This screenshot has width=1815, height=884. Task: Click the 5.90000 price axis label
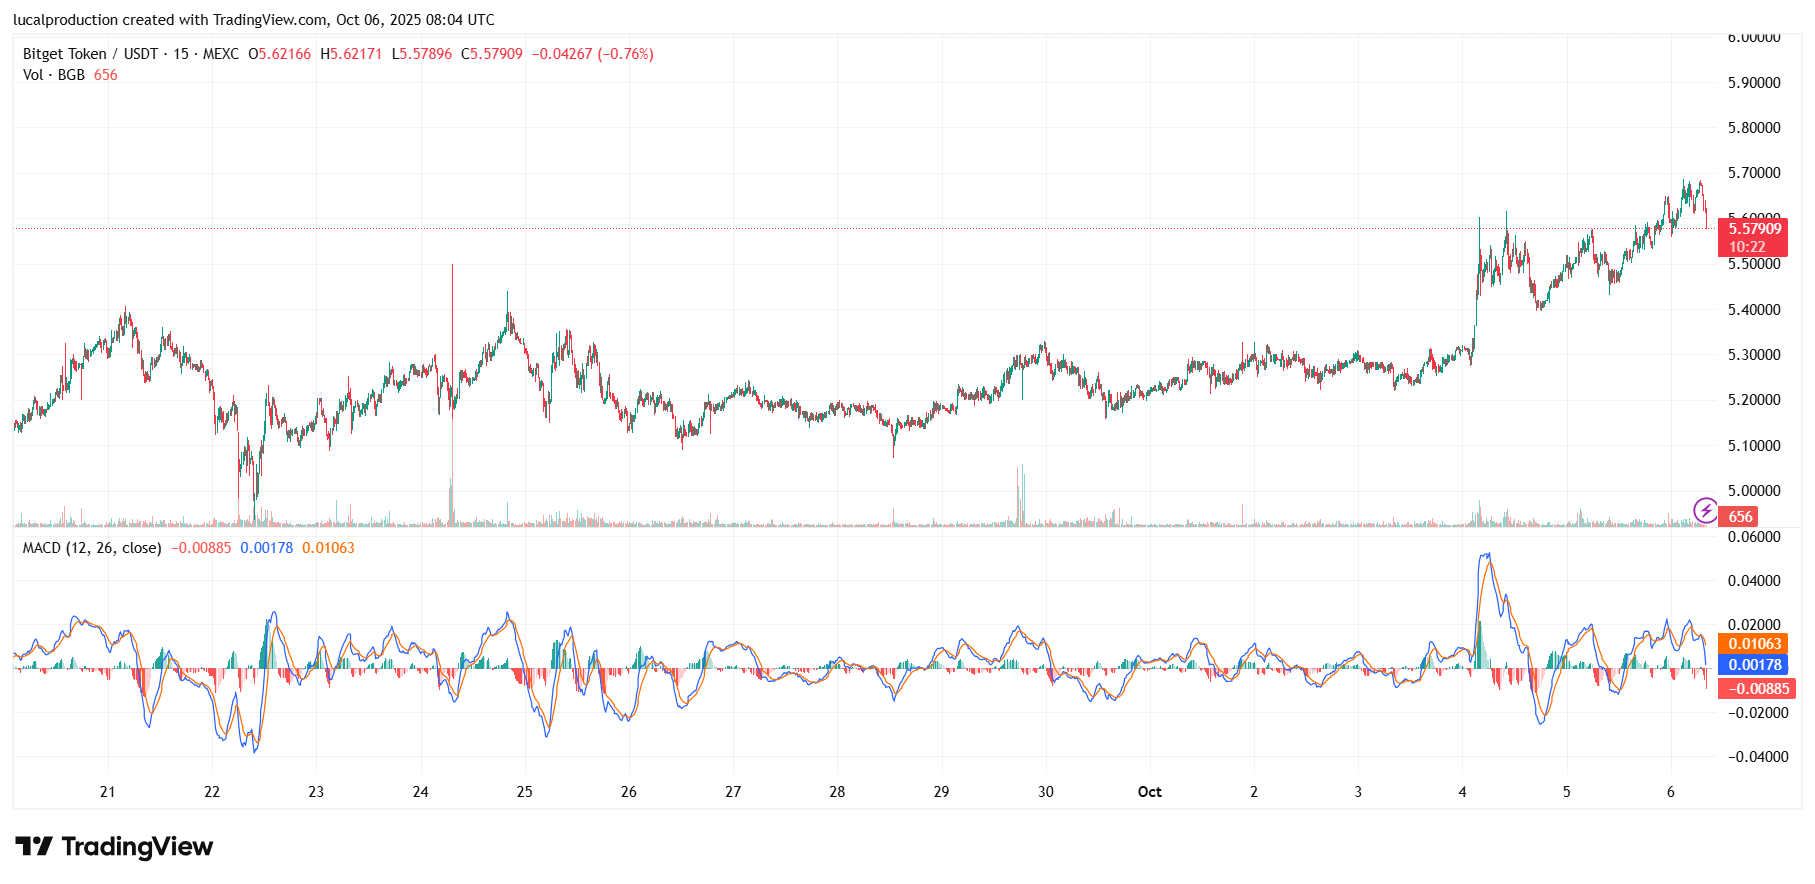coord(1753,83)
